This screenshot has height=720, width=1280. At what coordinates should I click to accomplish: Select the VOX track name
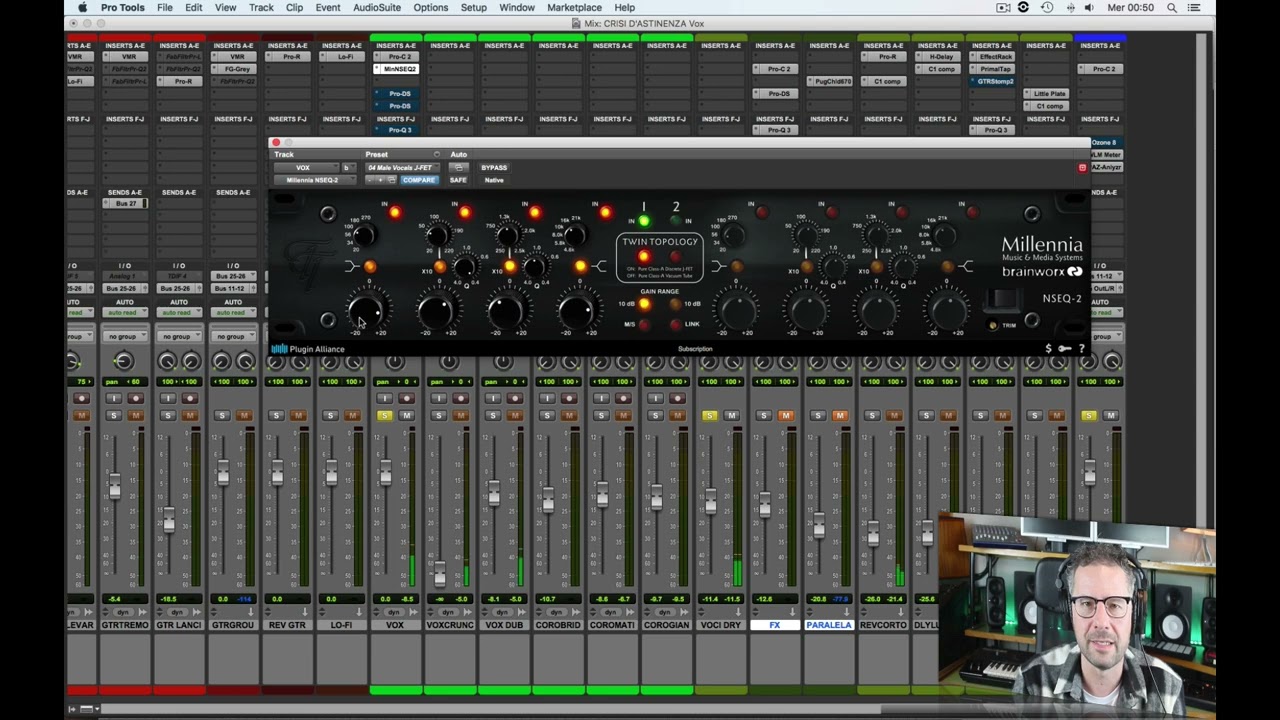click(x=395, y=625)
